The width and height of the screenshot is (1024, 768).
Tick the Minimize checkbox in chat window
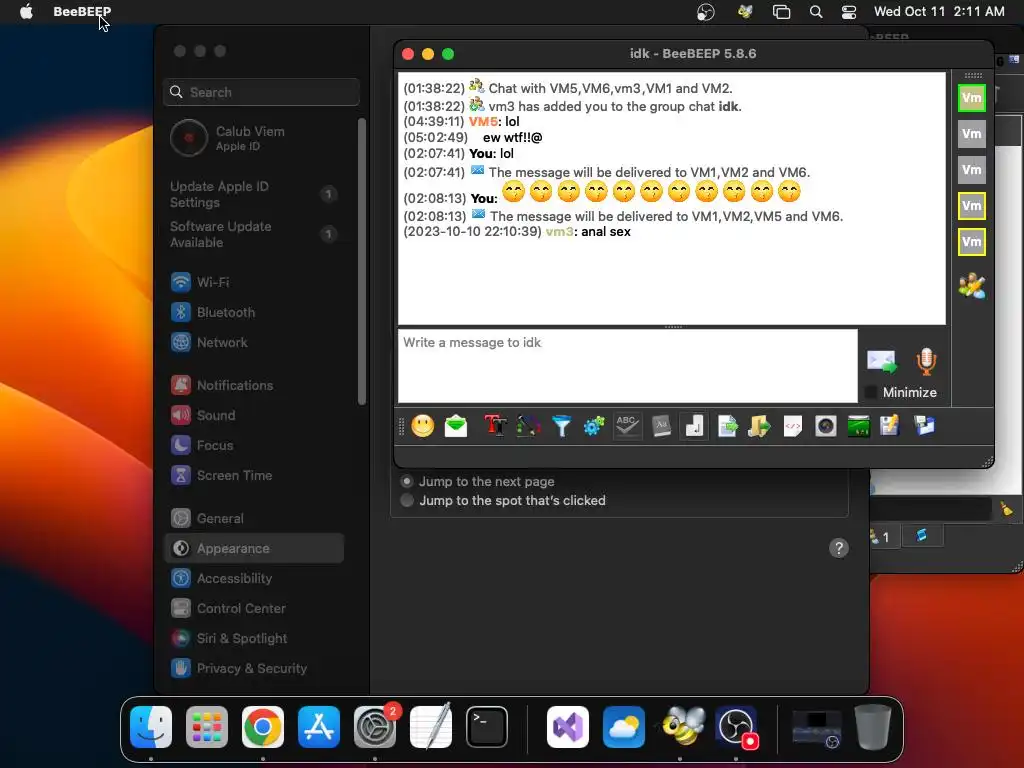pos(871,392)
